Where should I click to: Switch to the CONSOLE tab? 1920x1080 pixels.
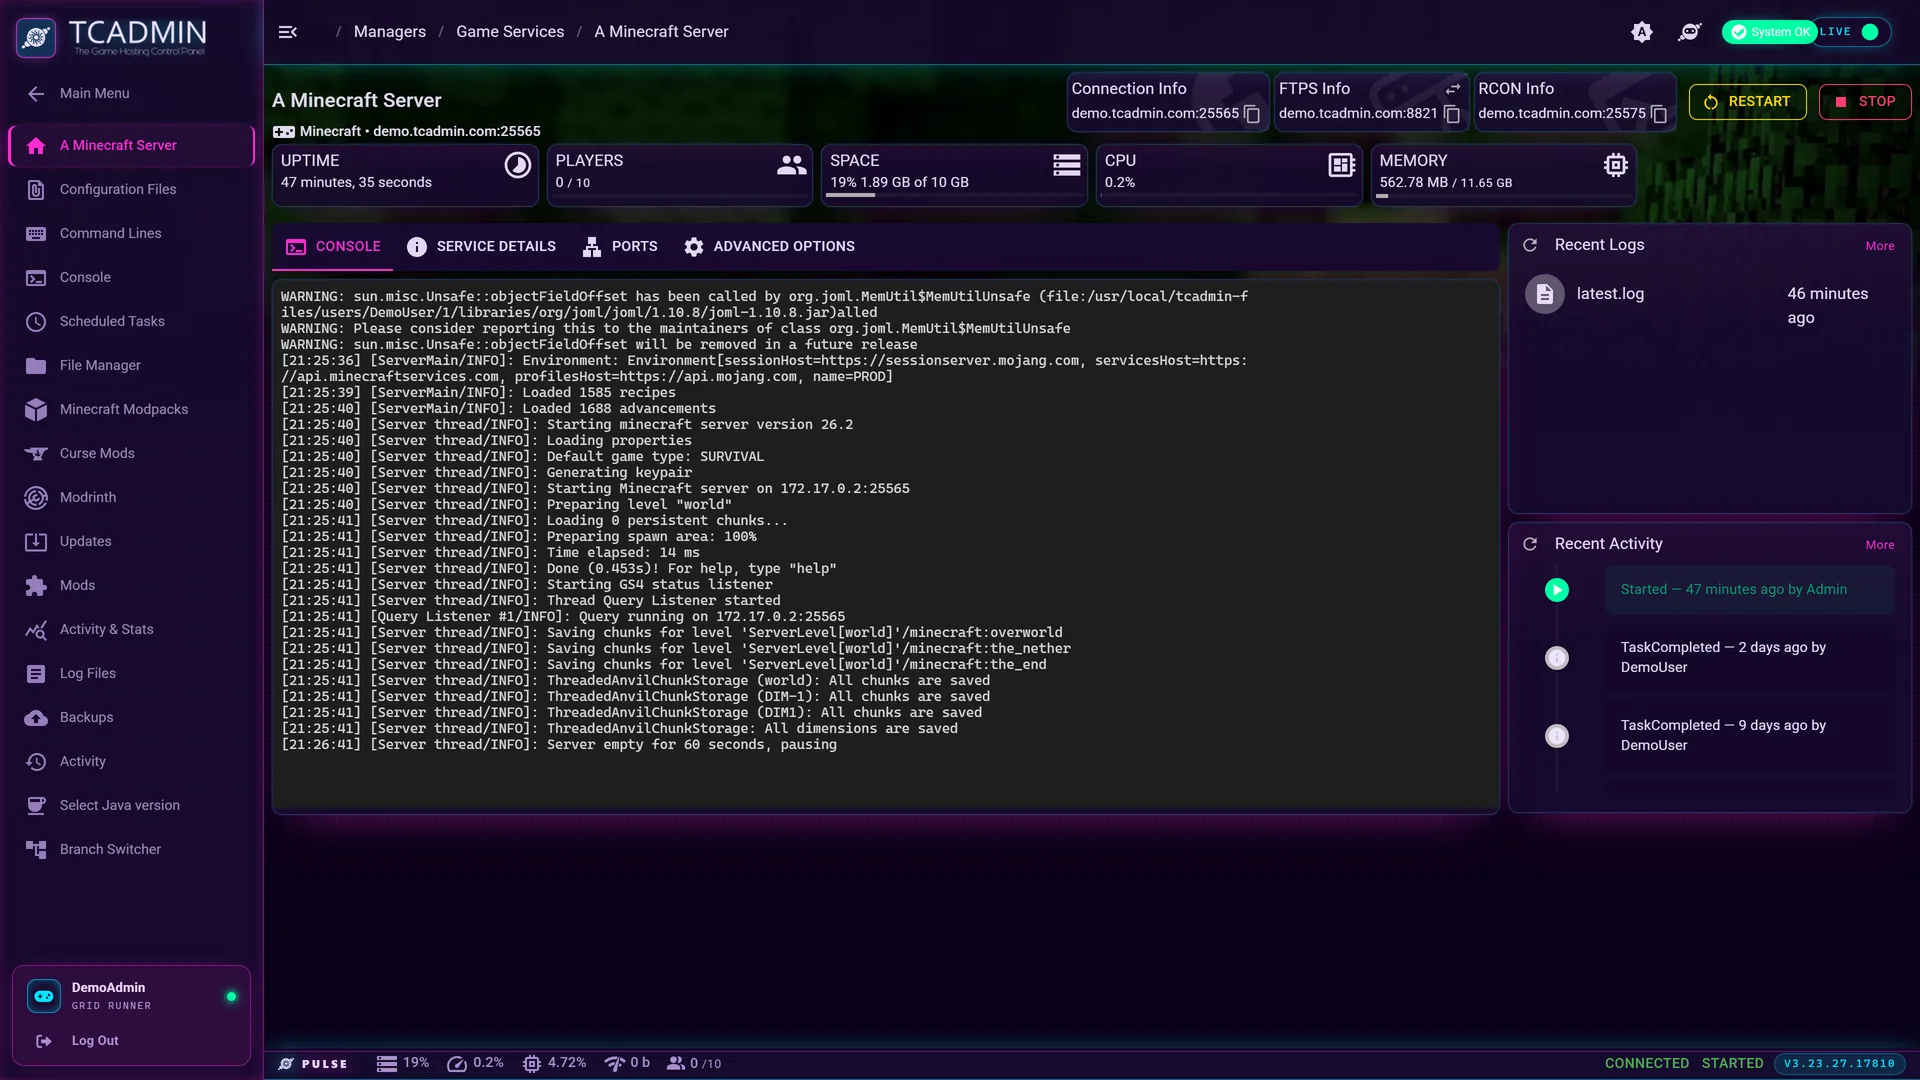[x=333, y=247]
